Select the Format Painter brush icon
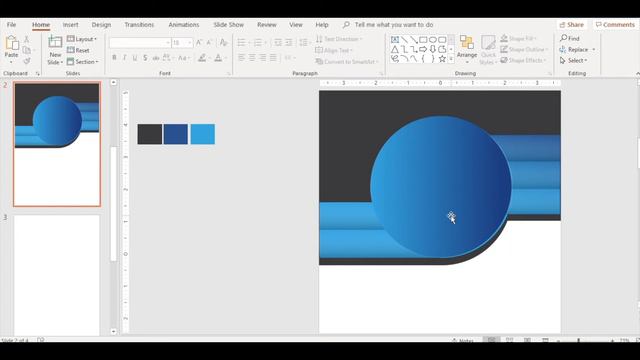Image resolution: width=640 pixels, height=360 pixels. [27, 61]
